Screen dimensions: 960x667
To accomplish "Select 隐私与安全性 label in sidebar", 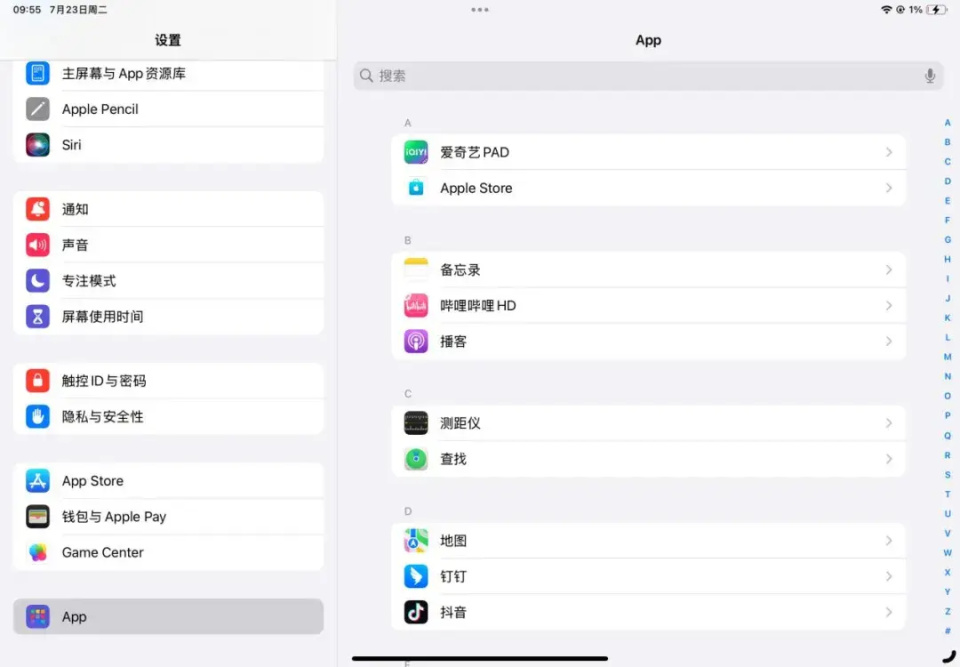I will click(102, 416).
